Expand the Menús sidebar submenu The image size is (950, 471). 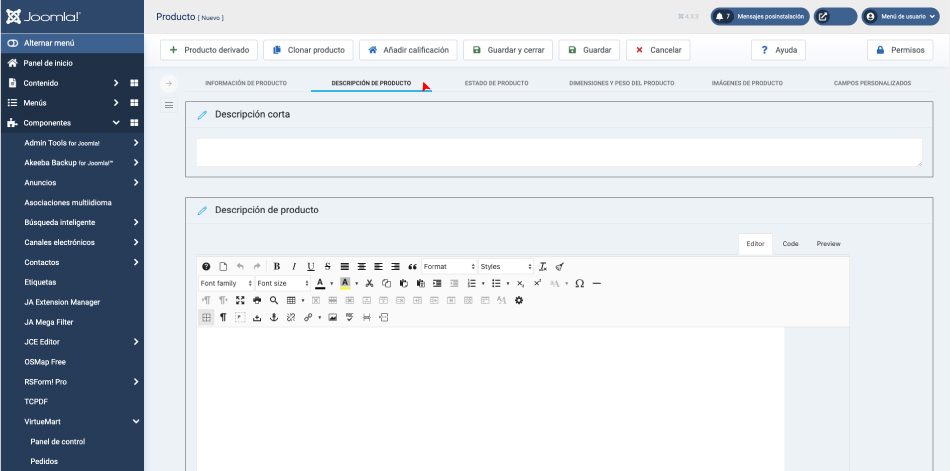(116, 103)
